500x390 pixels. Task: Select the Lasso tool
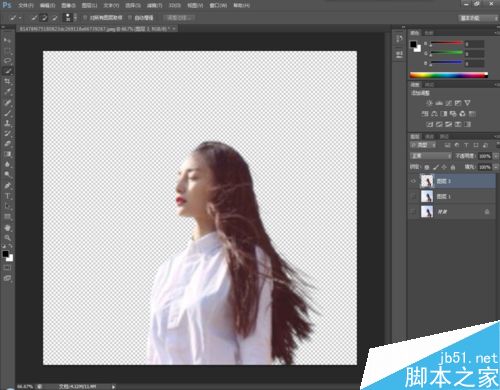(x=7, y=61)
